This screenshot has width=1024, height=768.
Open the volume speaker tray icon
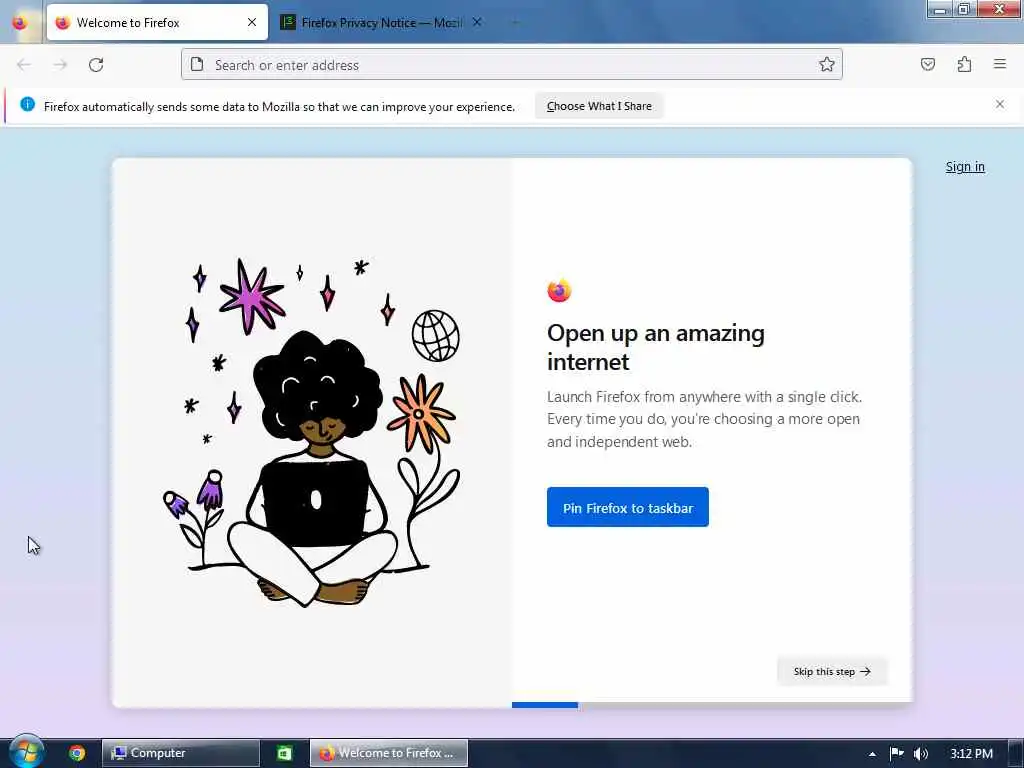pyautogui.click(x=921, y=754)
